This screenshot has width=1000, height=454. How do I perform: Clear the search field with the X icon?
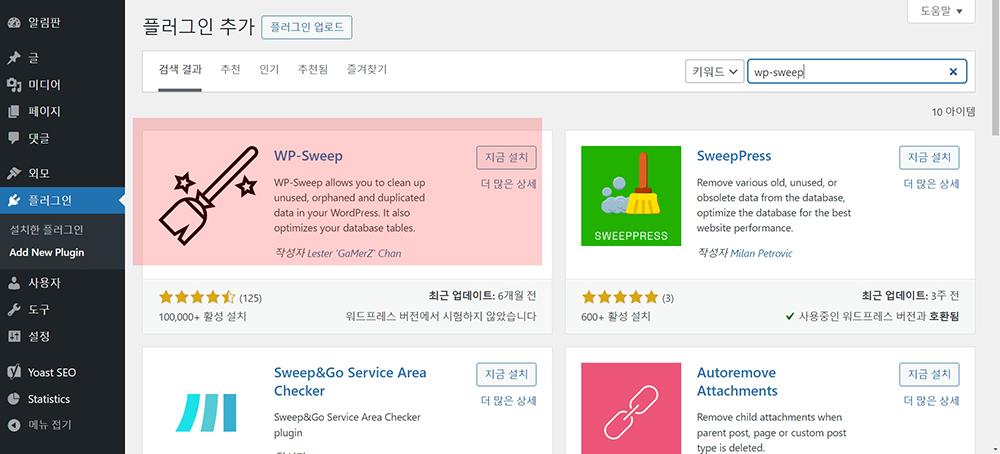[x=953, y=72]
